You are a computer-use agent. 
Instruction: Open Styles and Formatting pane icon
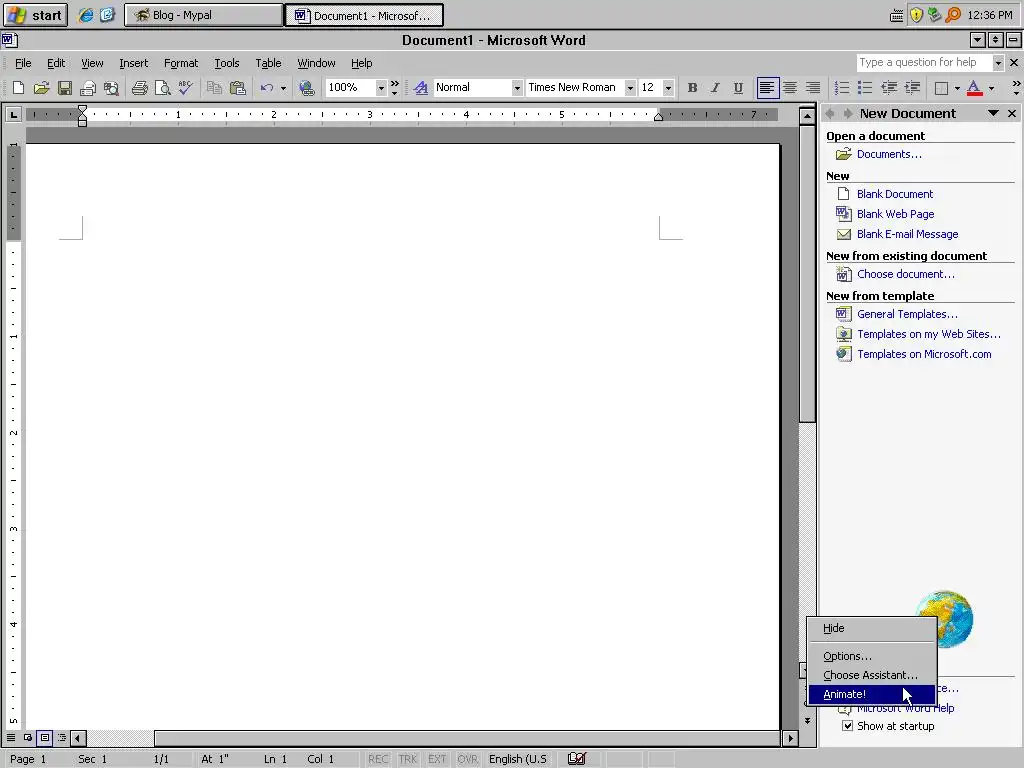point(421,88)
